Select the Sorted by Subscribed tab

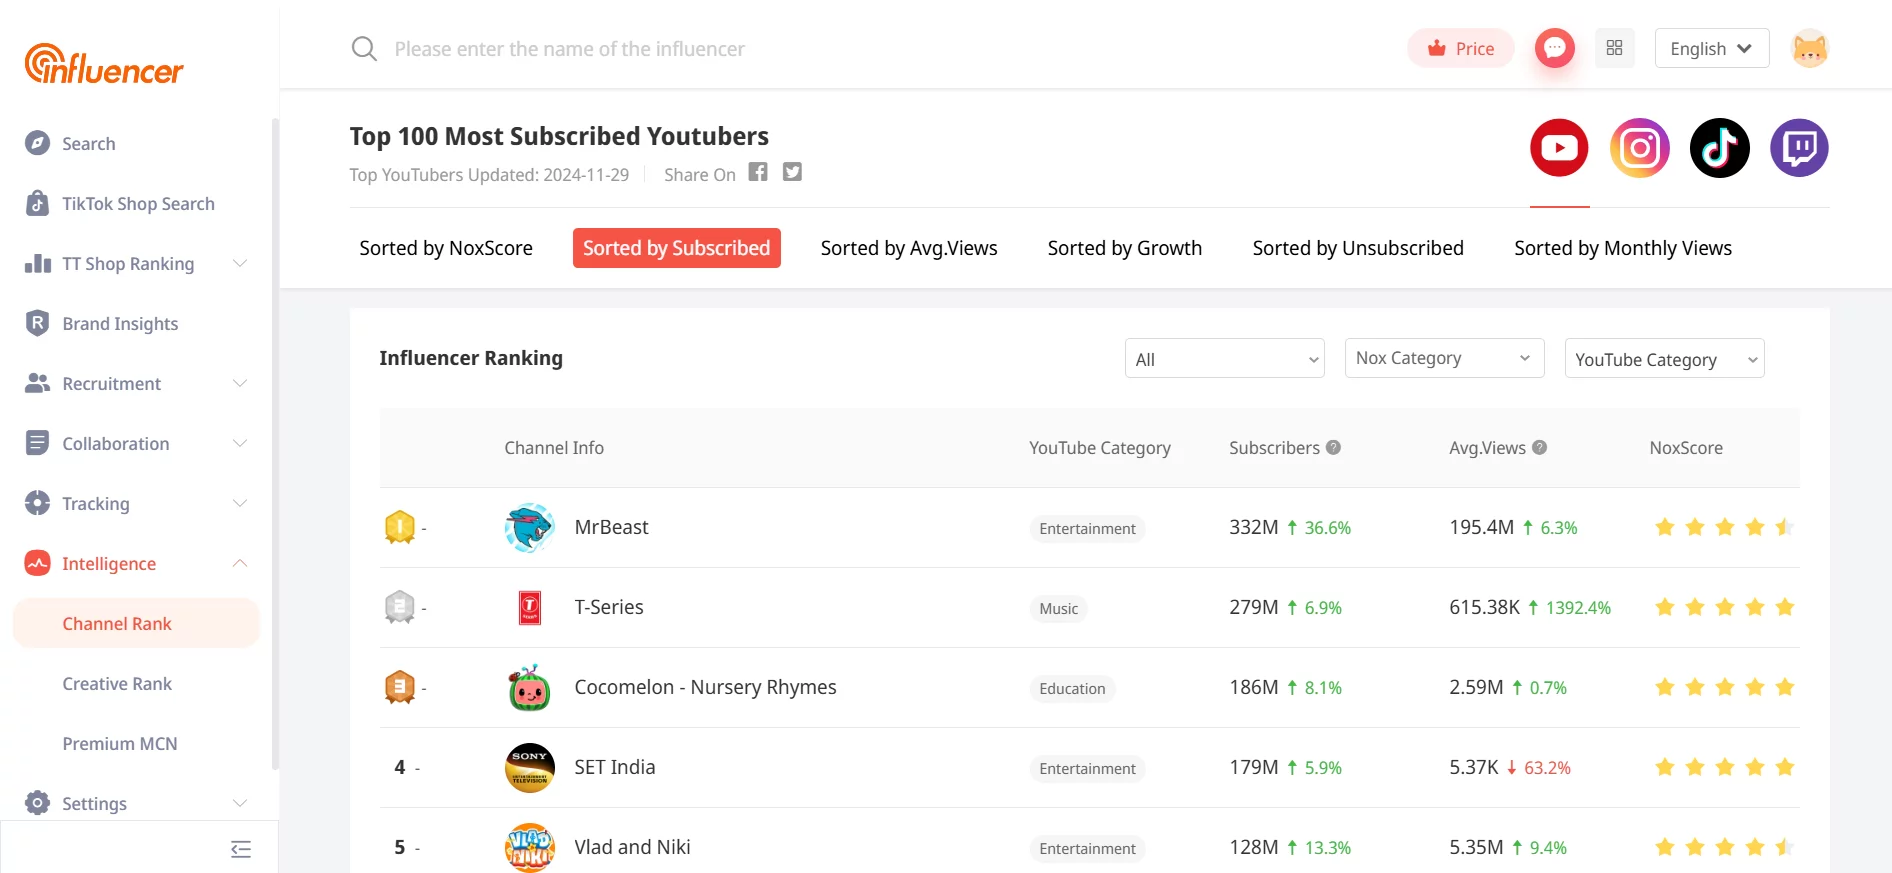tap(677, 248)
